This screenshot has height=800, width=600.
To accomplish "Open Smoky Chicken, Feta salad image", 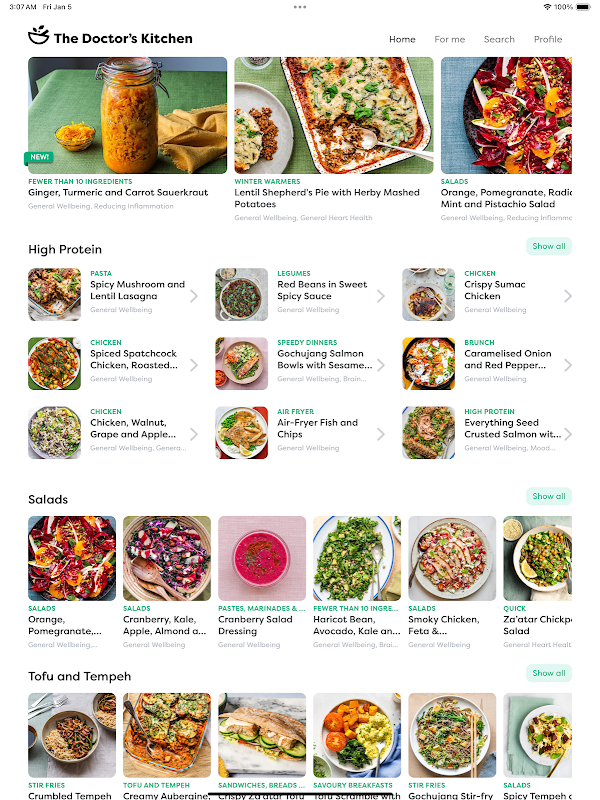I will pyautogui.click(x=452, y=558).
